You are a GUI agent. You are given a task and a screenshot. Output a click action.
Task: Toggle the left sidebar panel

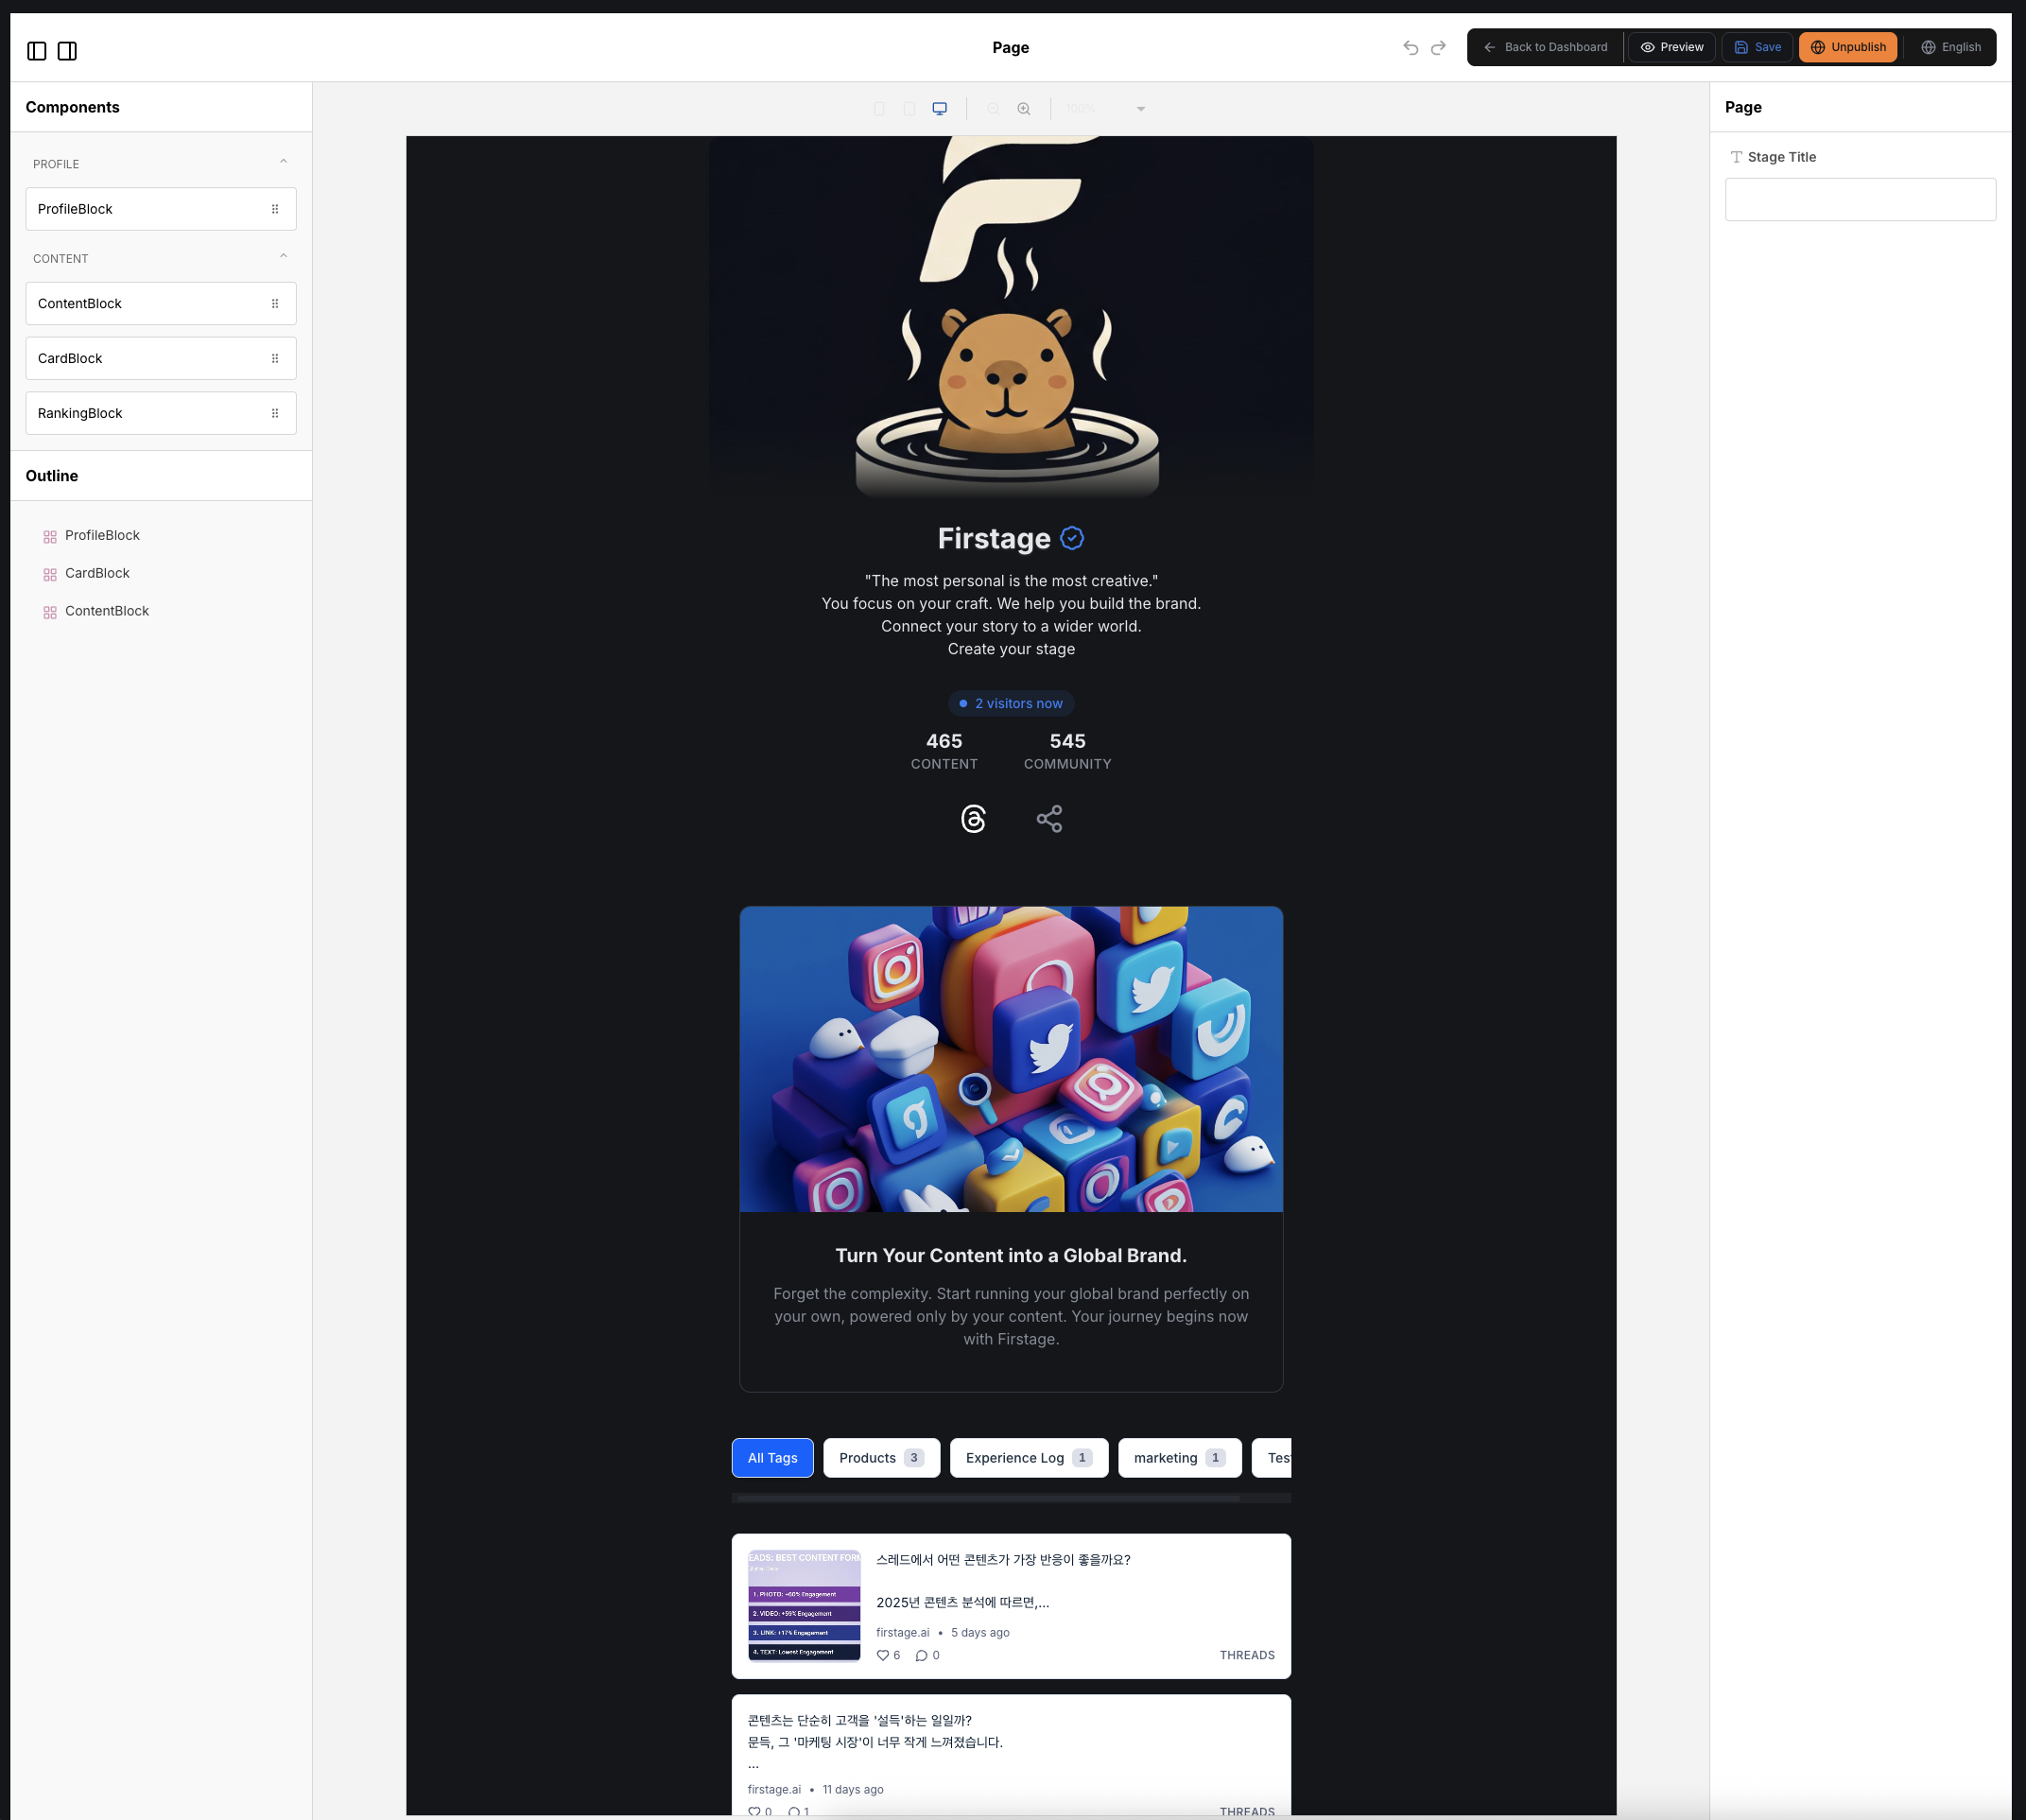(37, 51)
